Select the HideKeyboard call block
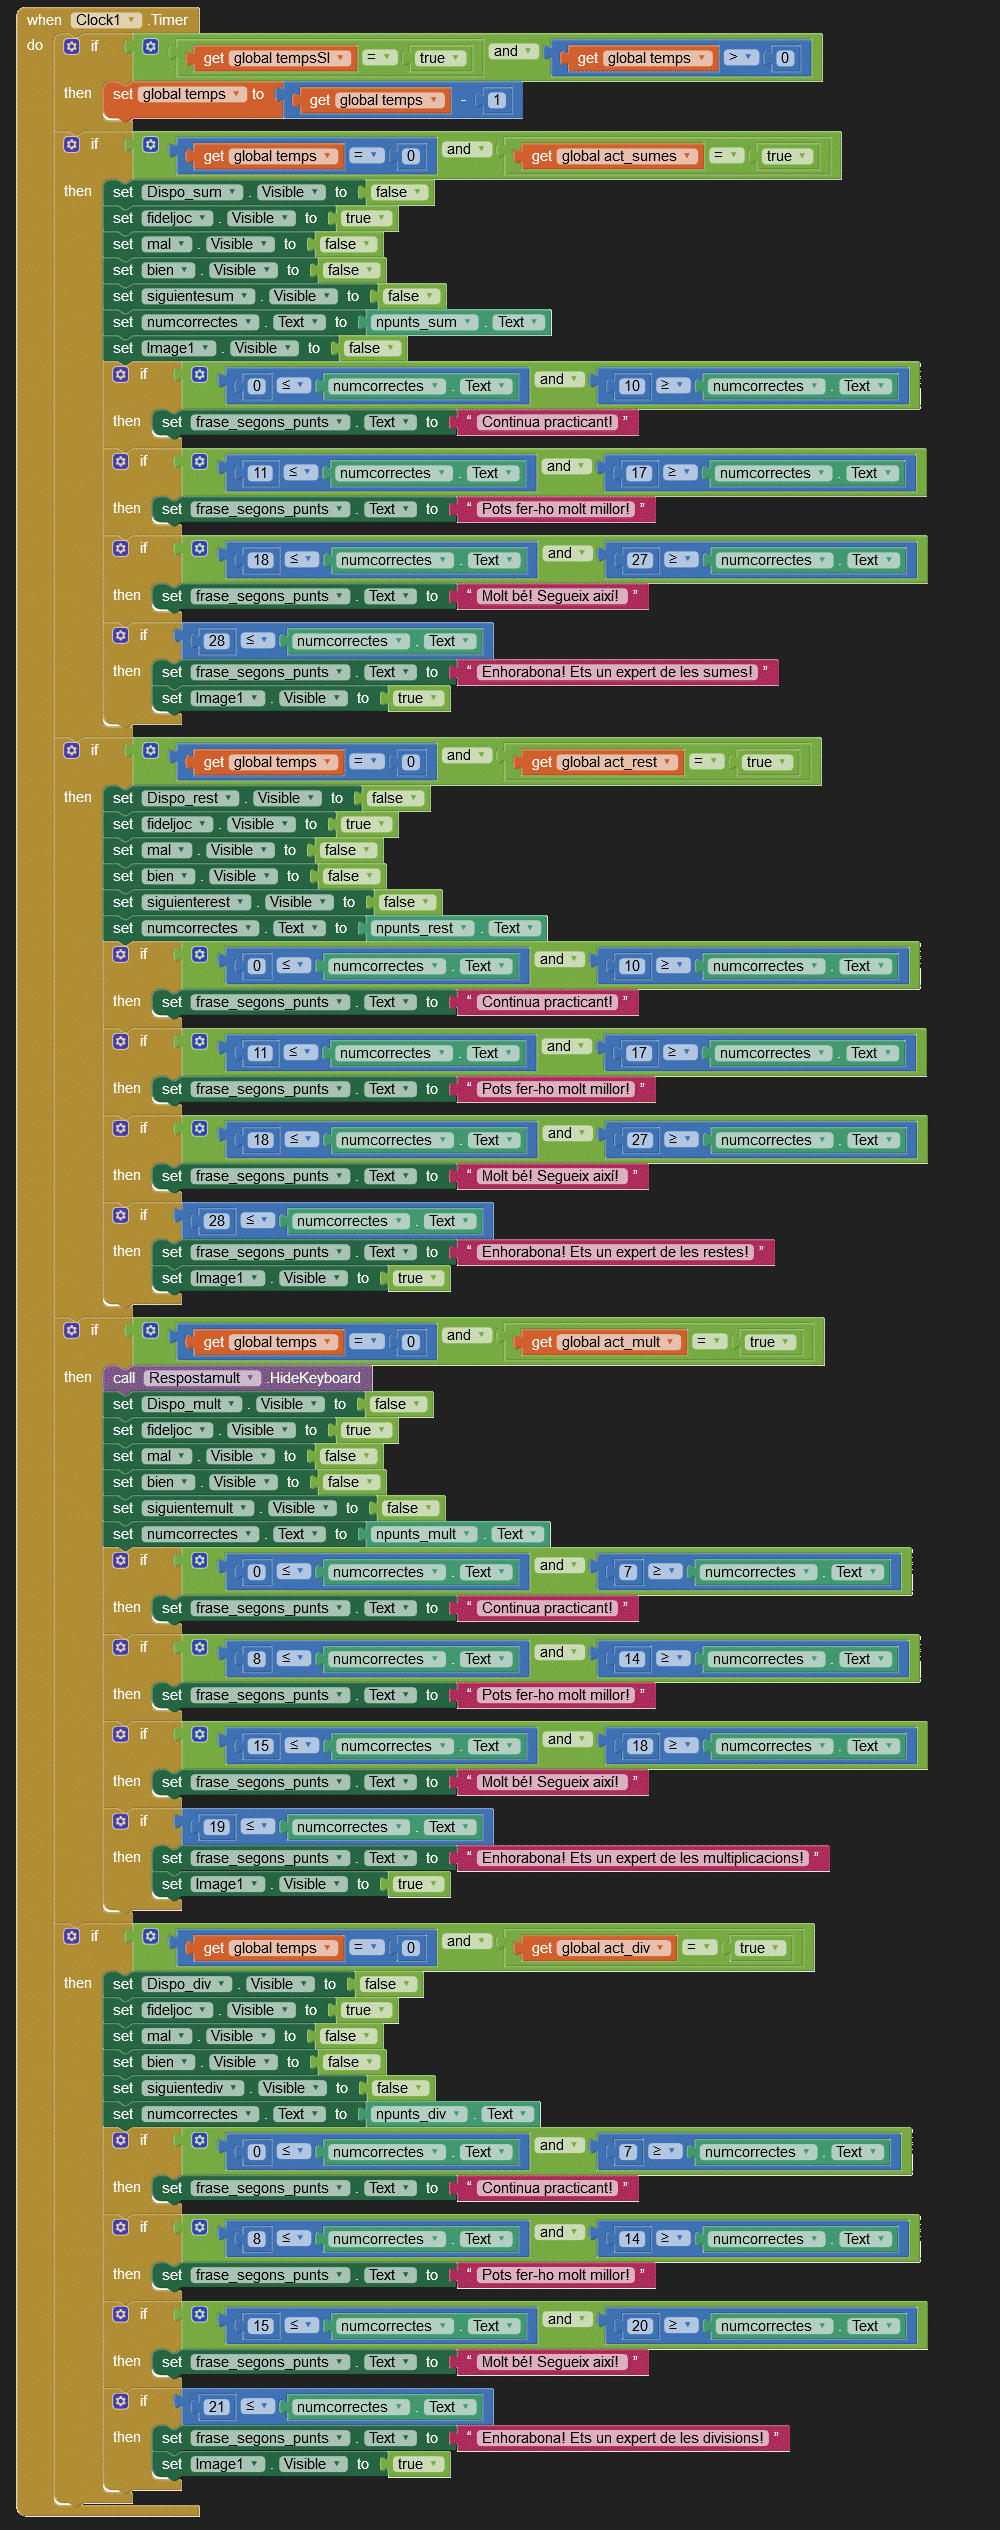Screen dimensions: 1000x2530 point(313,1378)
